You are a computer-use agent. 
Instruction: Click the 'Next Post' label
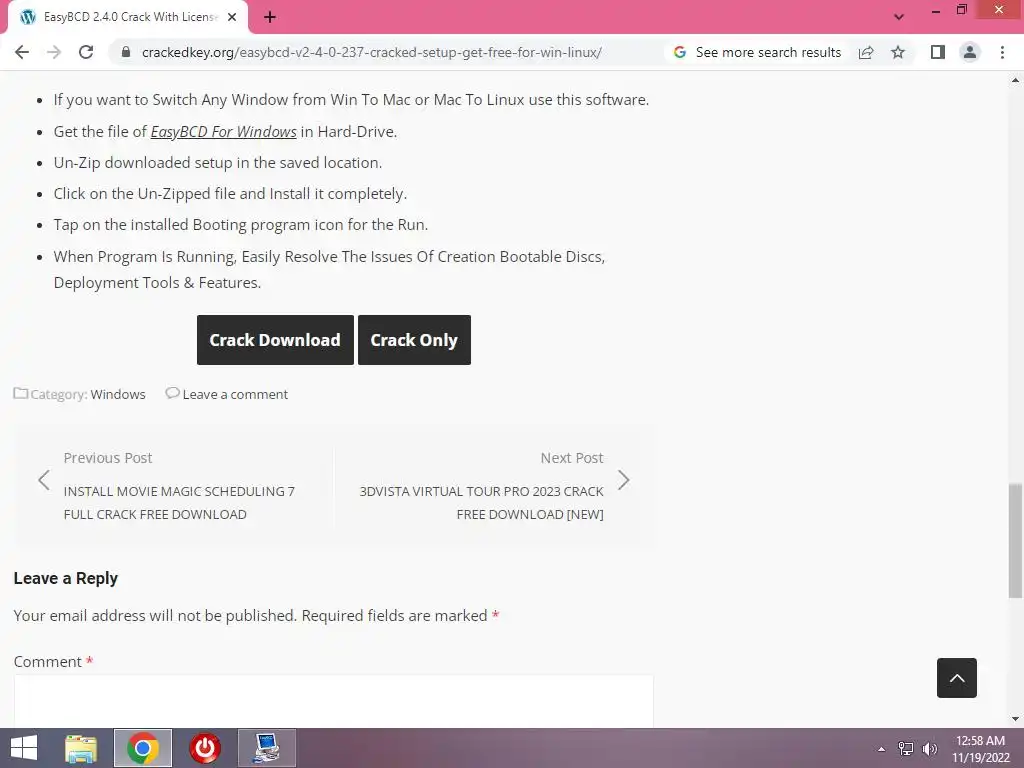pos(572,458)
